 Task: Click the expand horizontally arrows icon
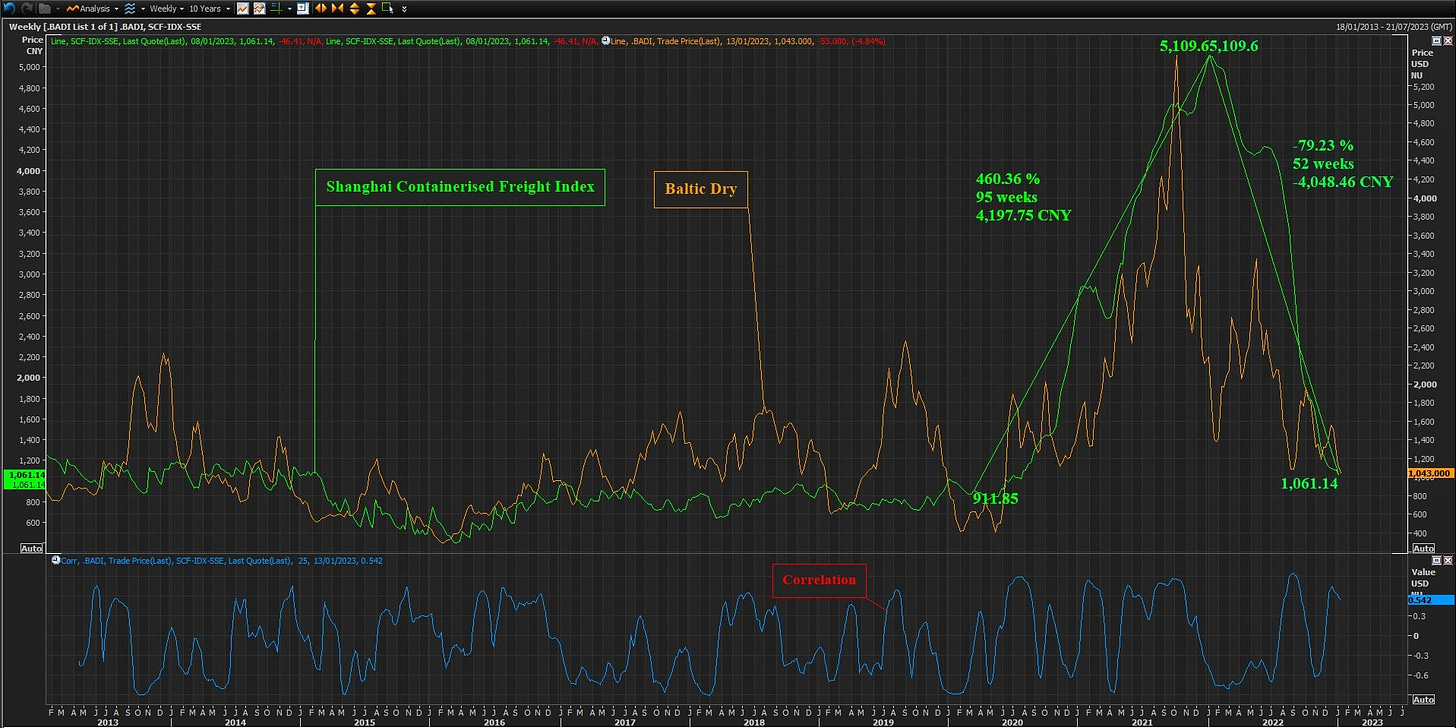tap(321, 8)
